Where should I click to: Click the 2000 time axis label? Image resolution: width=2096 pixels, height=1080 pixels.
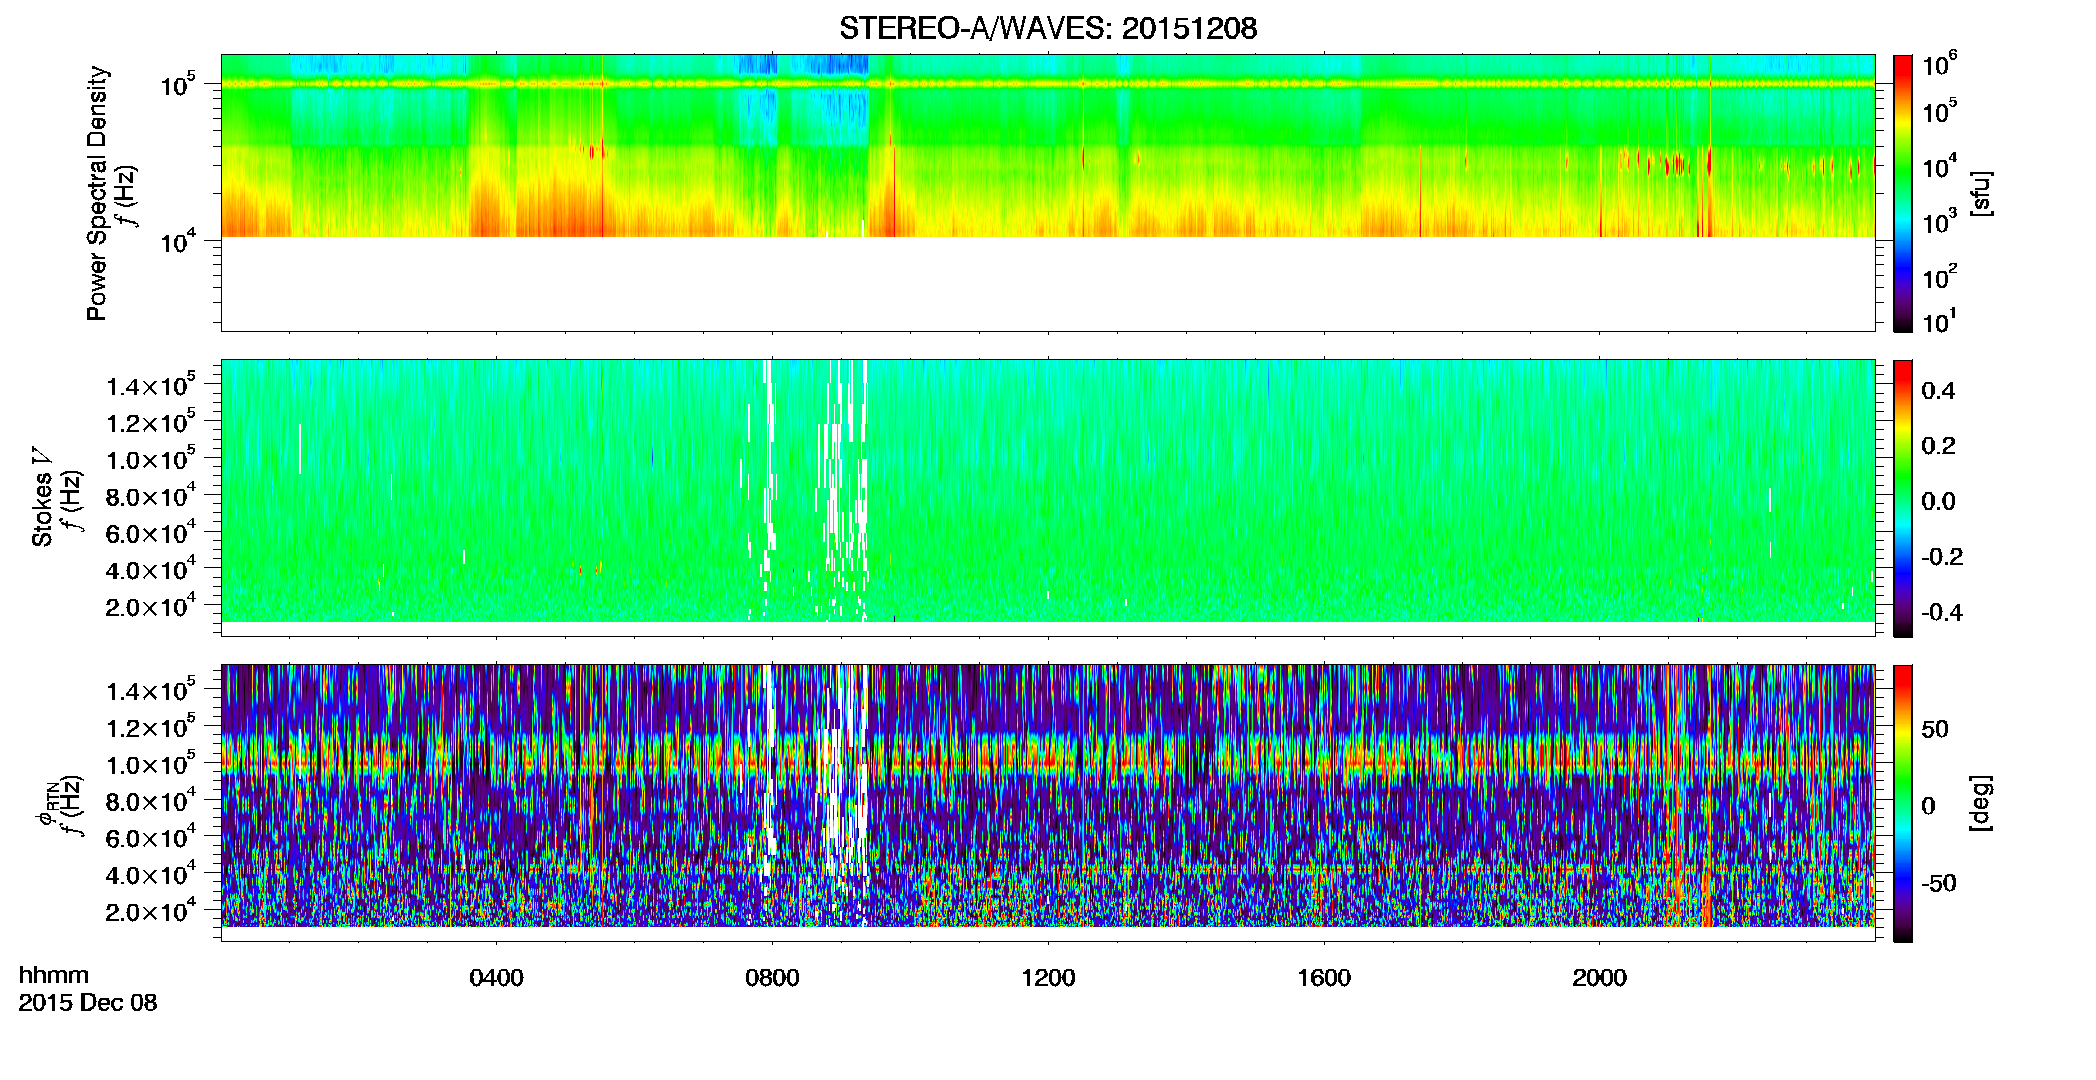1599,978
